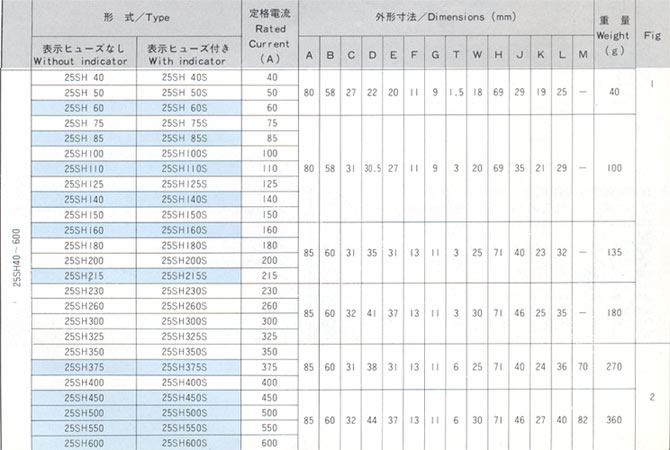
Task: Click type cell '25SH350S'
Action: [x=189, y=352]
